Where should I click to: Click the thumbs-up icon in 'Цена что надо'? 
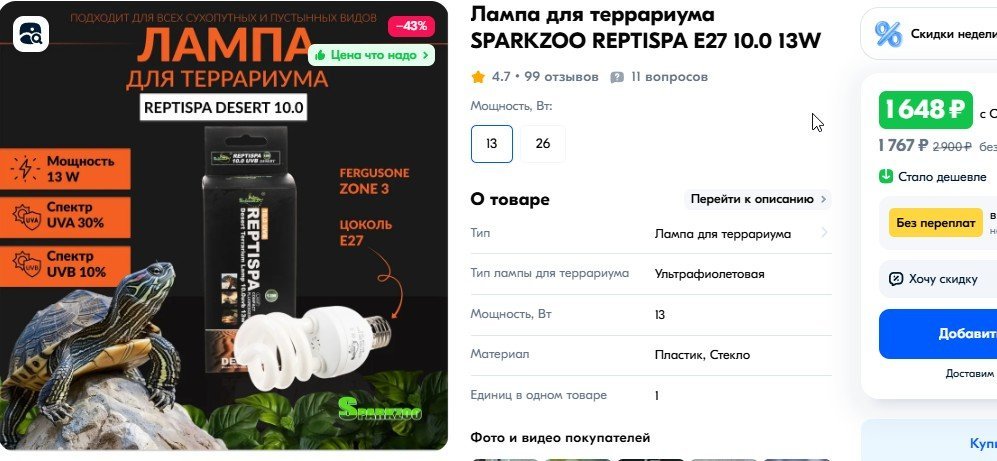[x=320, y=55]
